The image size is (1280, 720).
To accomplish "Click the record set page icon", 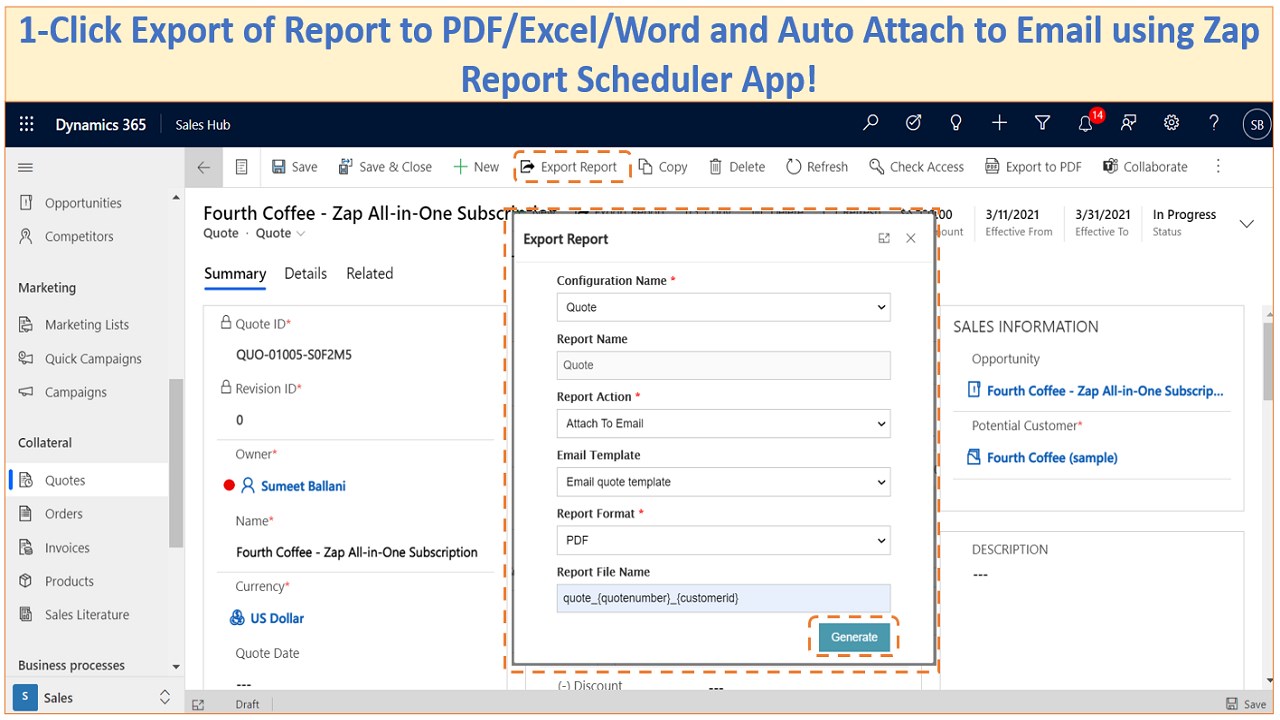I will [241, 167].
